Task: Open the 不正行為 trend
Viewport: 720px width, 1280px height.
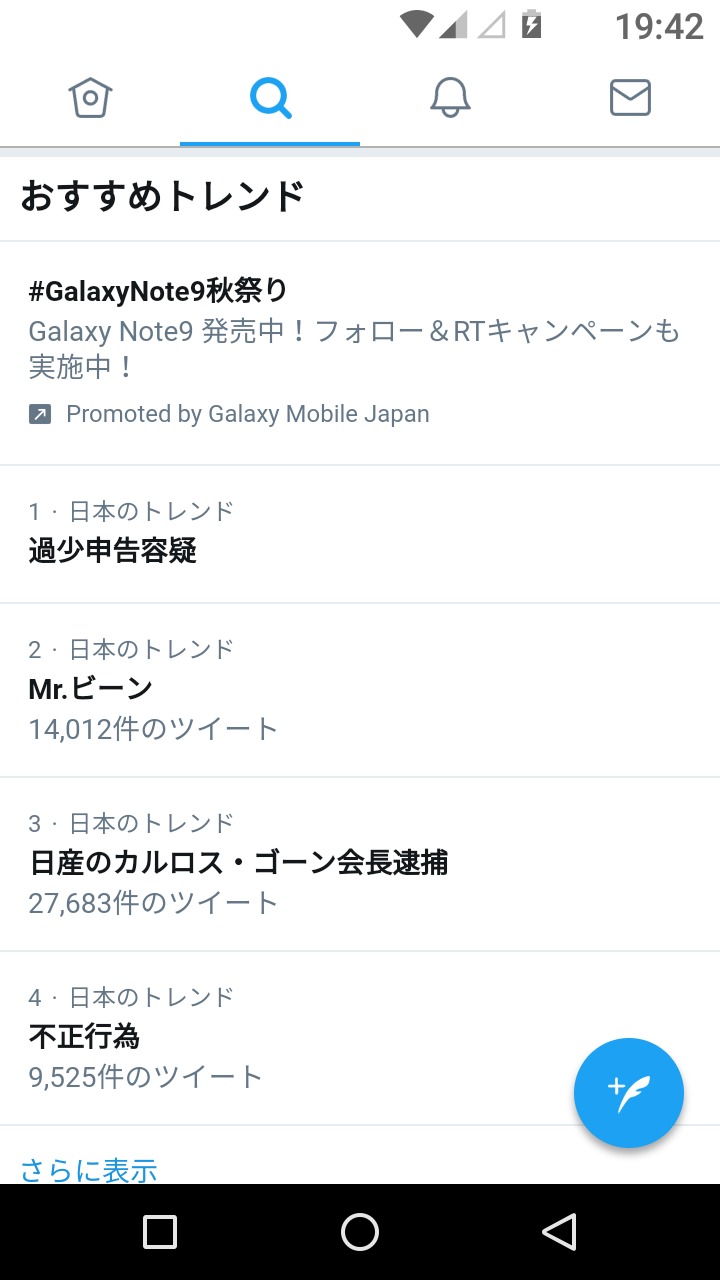Action: coord(84,1036)
